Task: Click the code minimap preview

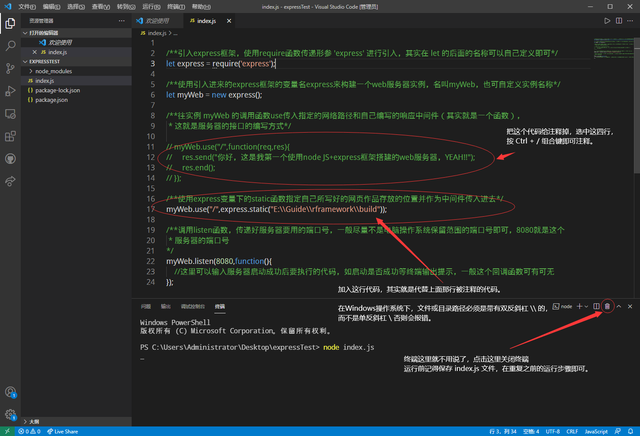Action: (x=613, y=48)
